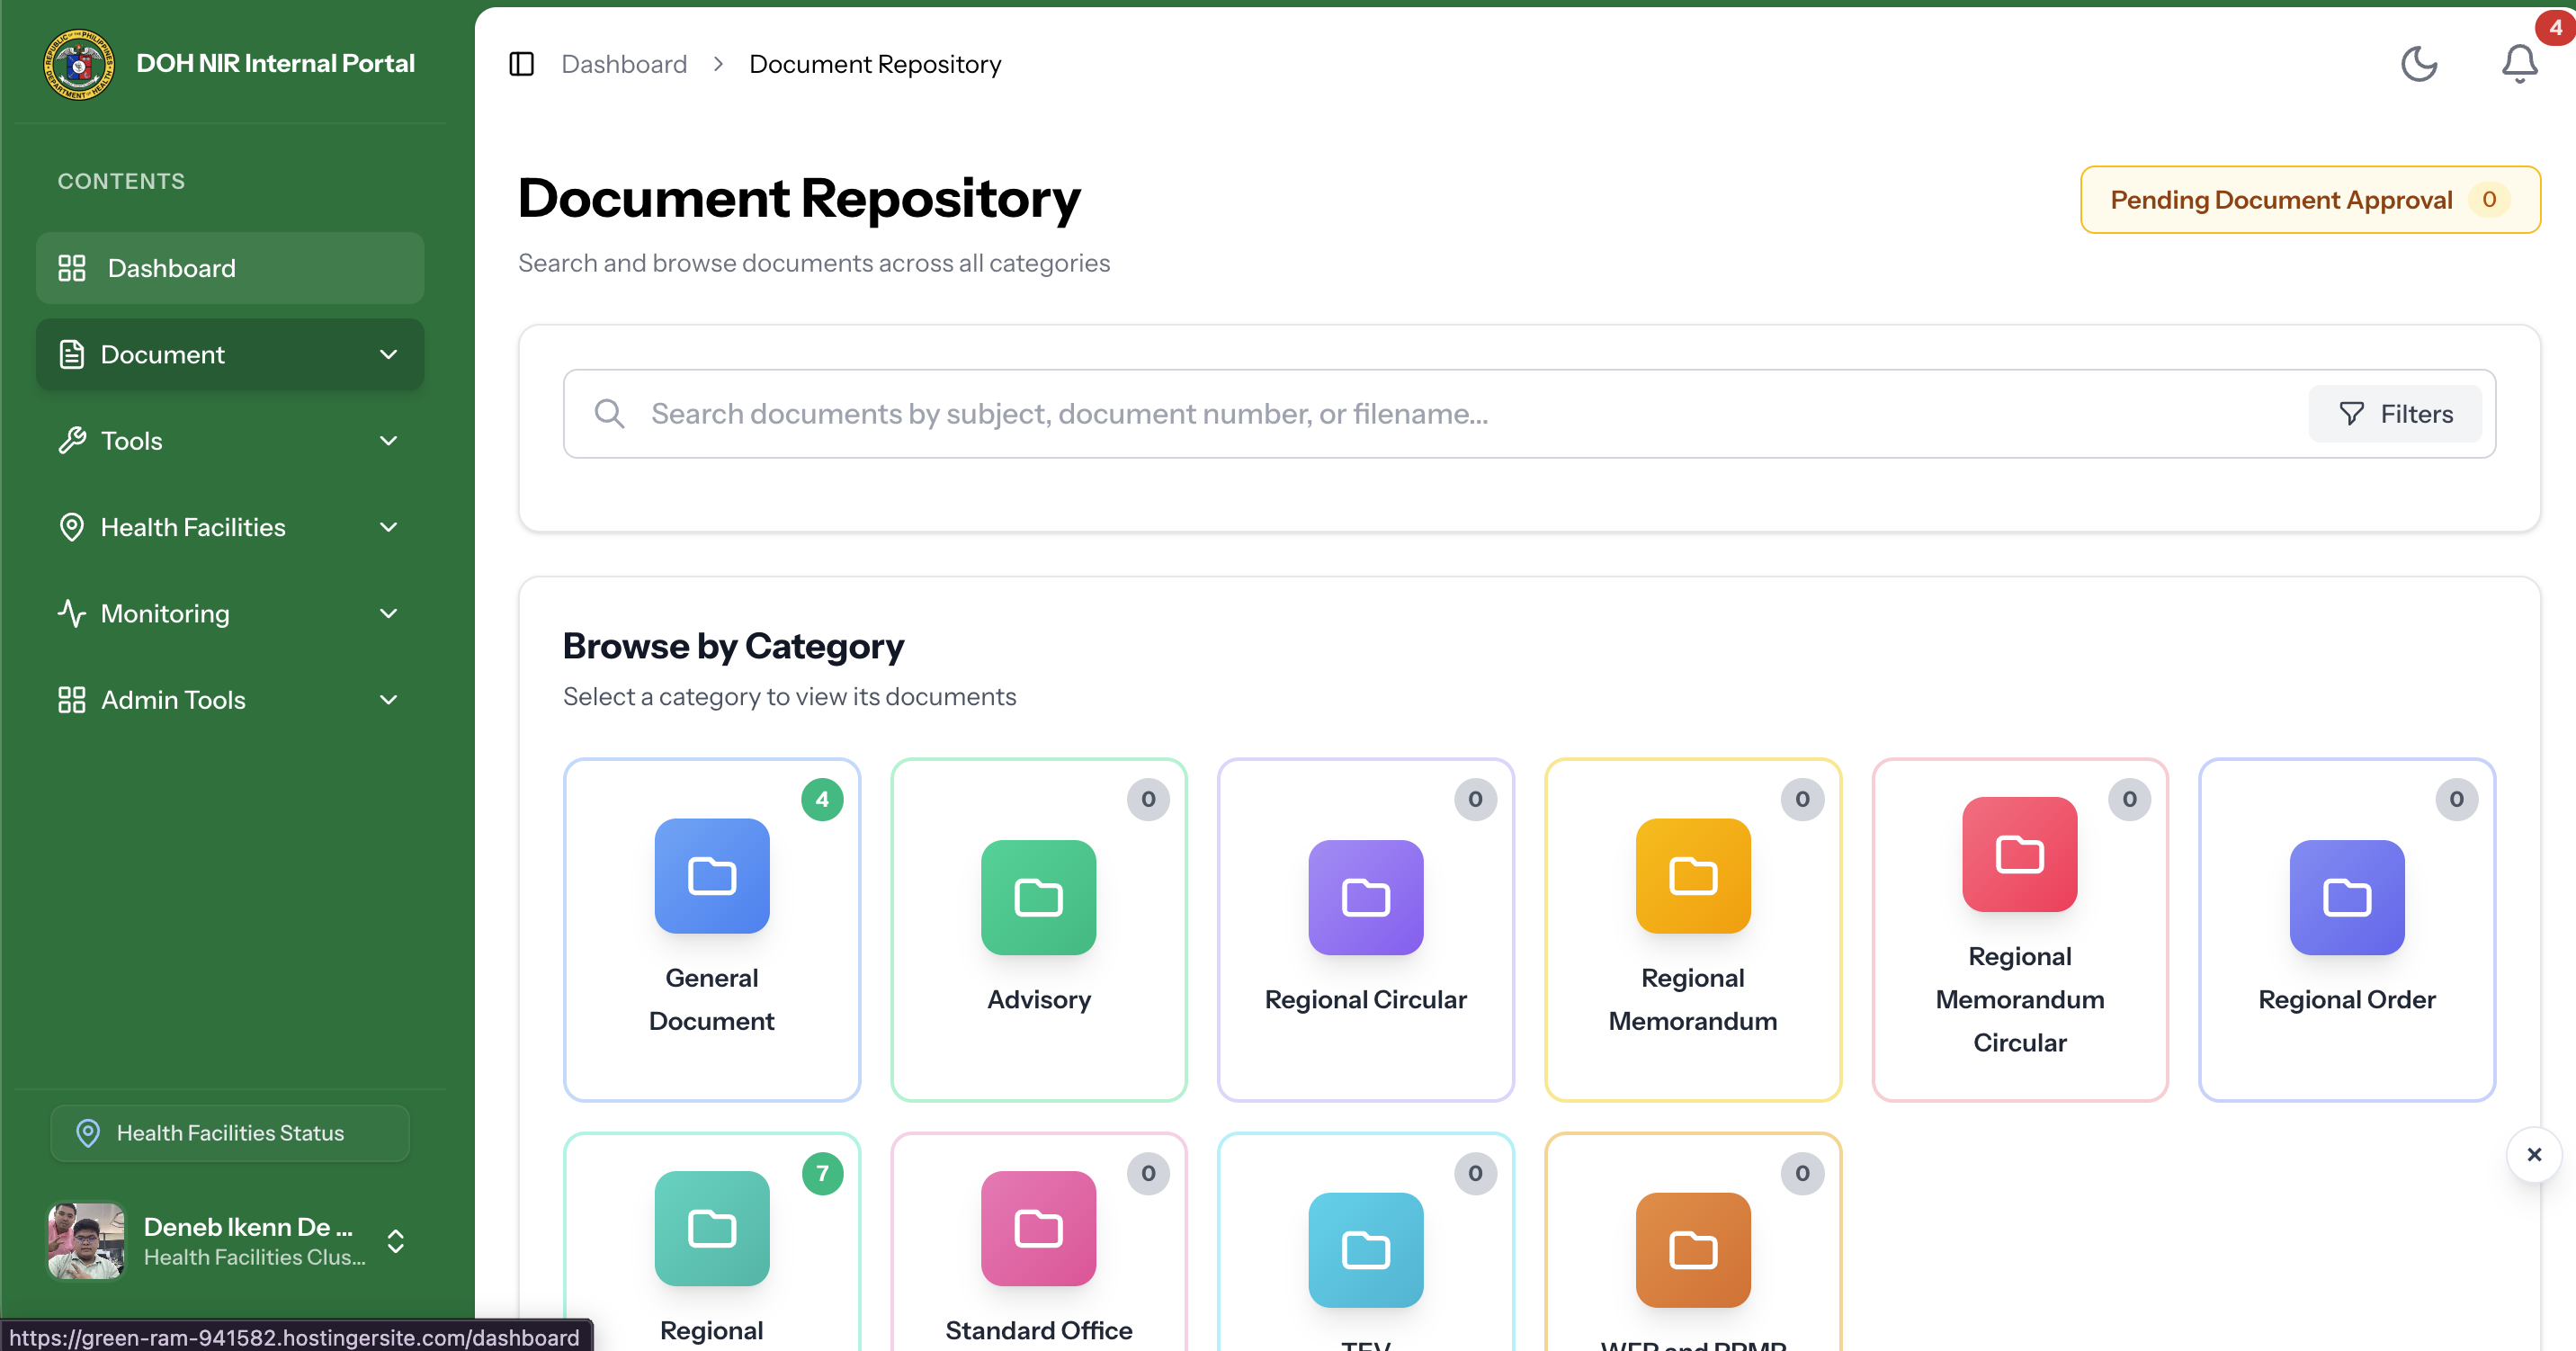2576x1351 pixels.
Task: Open the Regional Memorandum folder icon
Action: [1693, 876]
